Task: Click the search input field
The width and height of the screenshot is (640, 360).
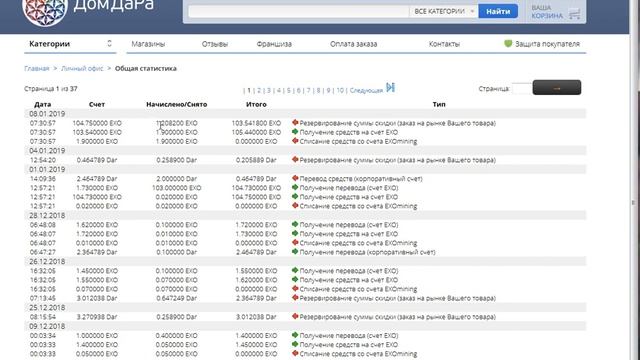Action: tap(298, 11)
